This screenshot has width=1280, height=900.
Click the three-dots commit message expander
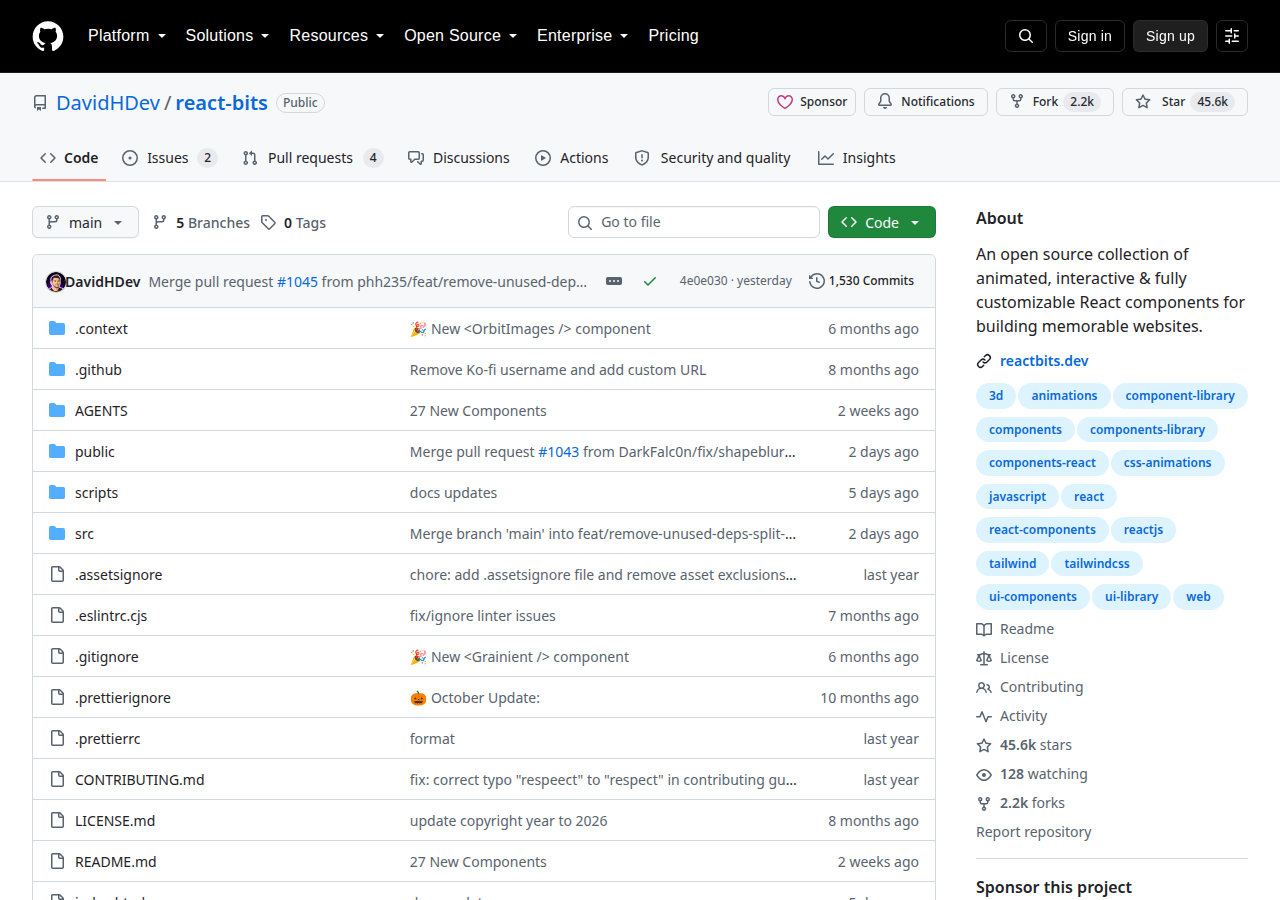[614, 281]
